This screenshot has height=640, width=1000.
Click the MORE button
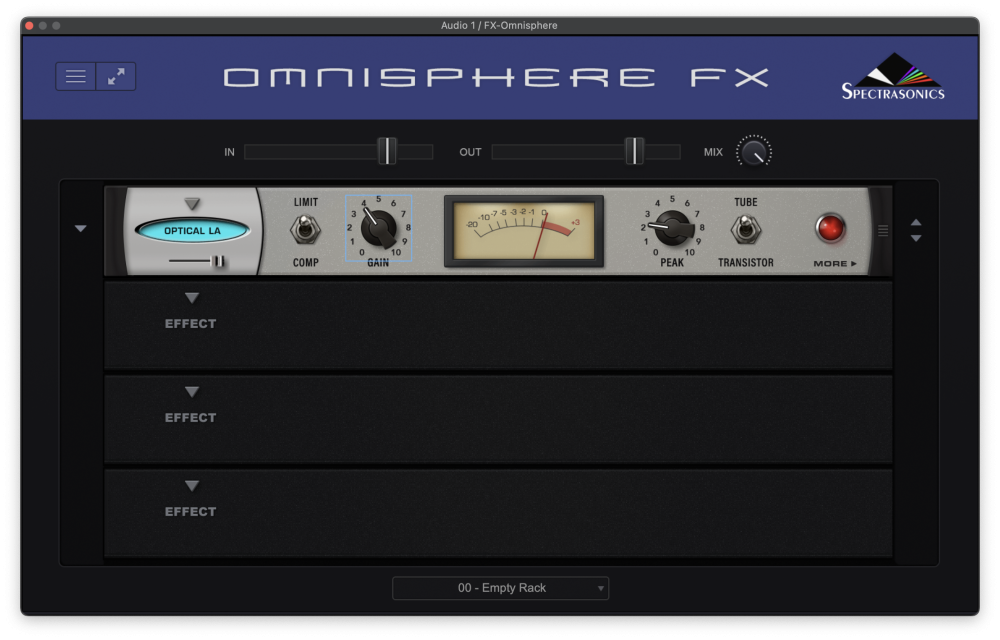pos(834,263)
